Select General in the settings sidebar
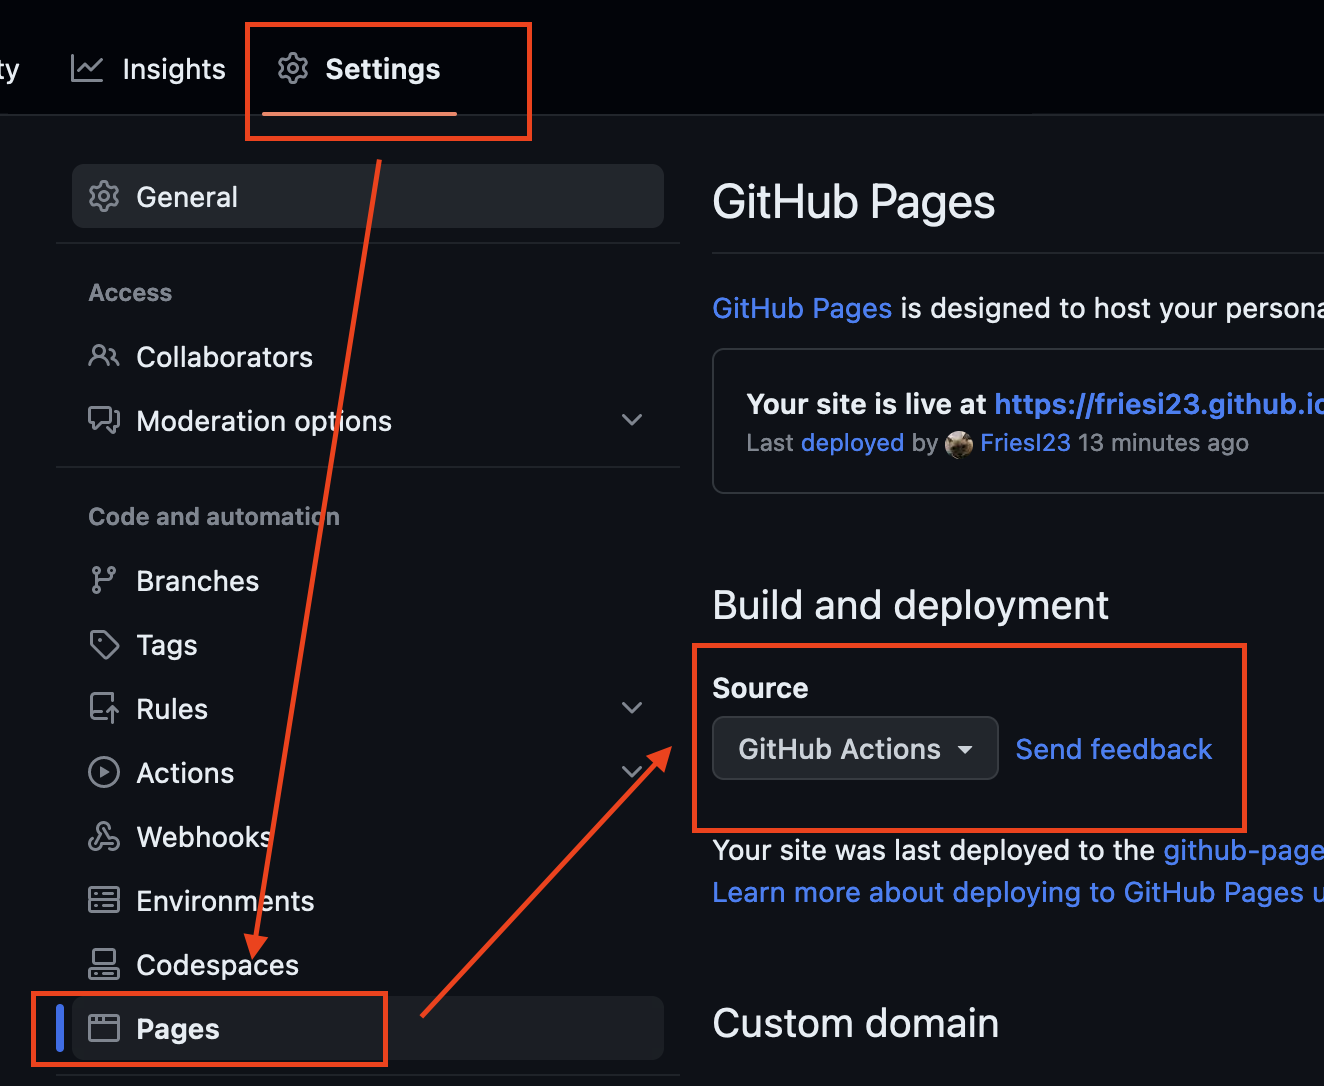1324x1086 pixels. click(x=368, y=196)
